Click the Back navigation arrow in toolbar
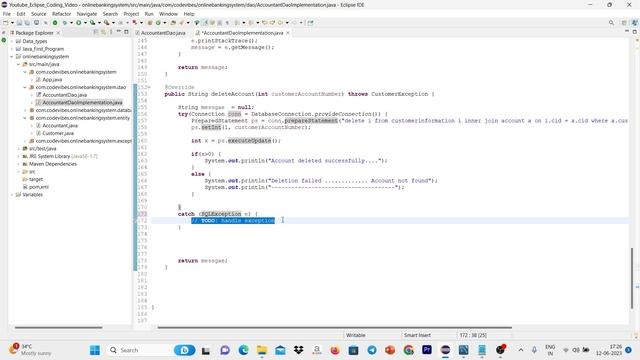640x360 pixels. [280, 23]
